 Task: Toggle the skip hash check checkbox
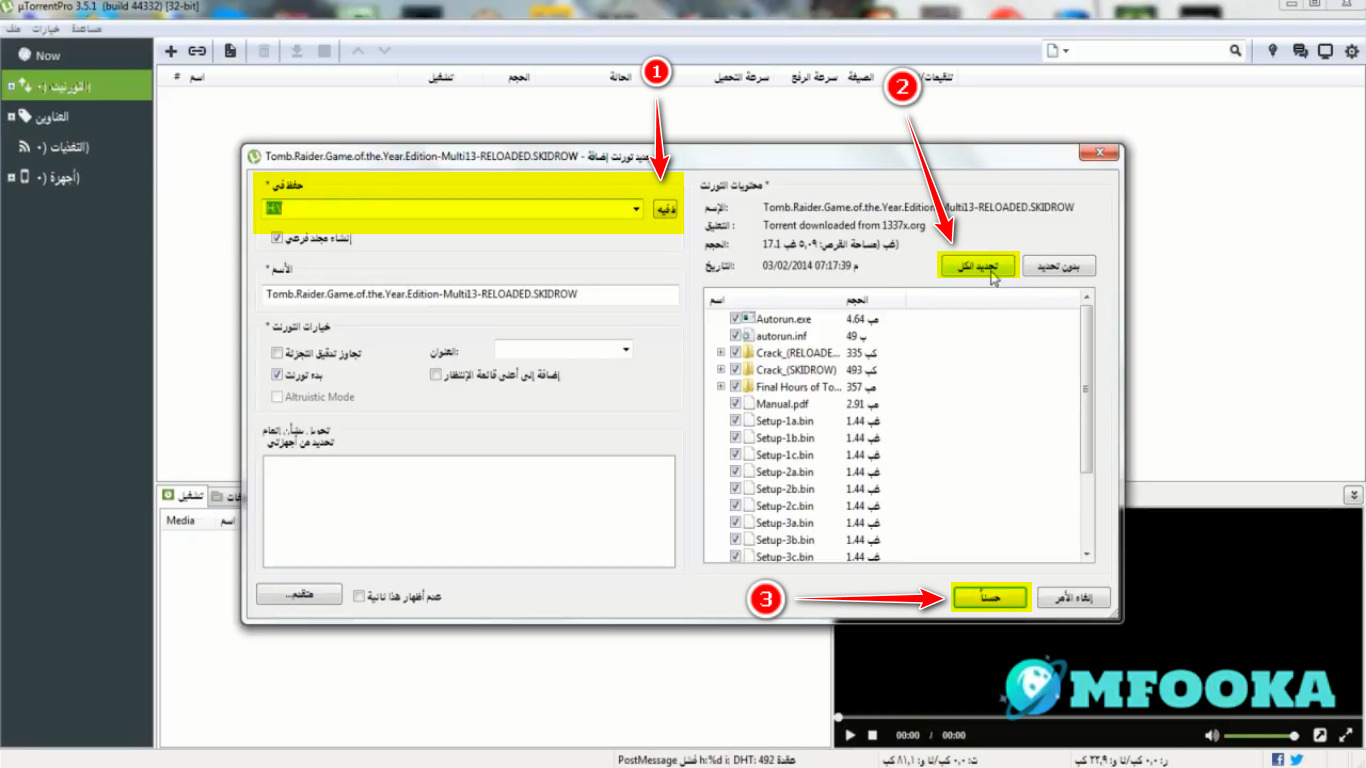point(277,353)
